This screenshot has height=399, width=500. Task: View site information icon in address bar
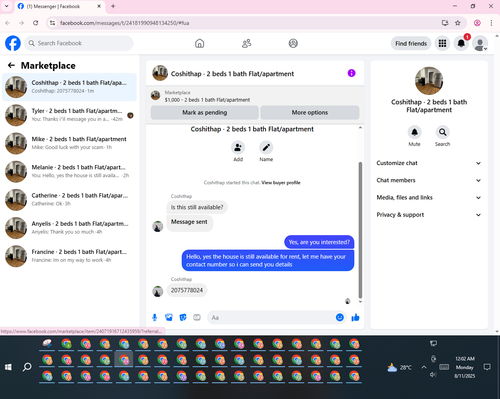pyautogui.click(x=52, y=23)
